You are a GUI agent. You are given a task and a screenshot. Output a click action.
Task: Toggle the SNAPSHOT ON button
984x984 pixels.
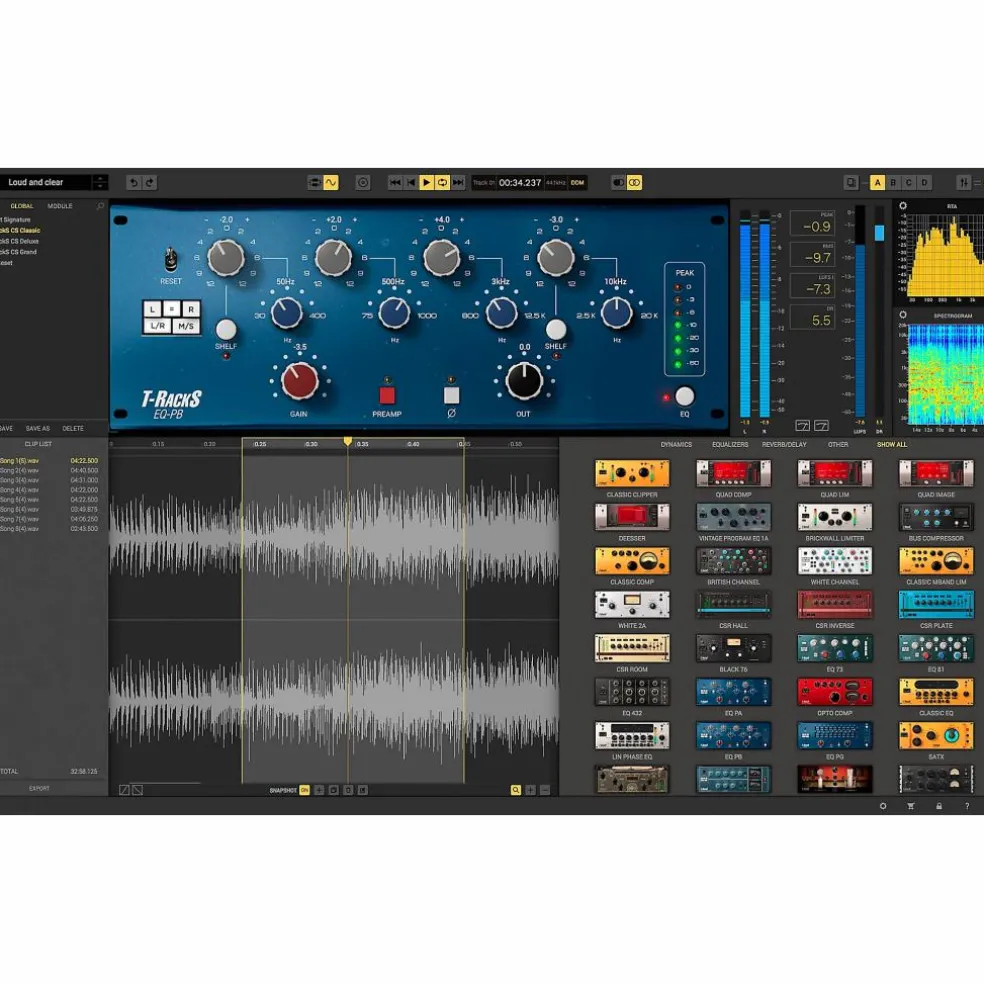(x=304, y=790)
